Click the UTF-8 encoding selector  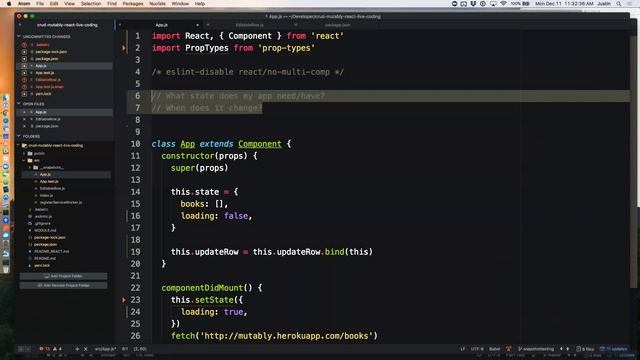(477, 349)
